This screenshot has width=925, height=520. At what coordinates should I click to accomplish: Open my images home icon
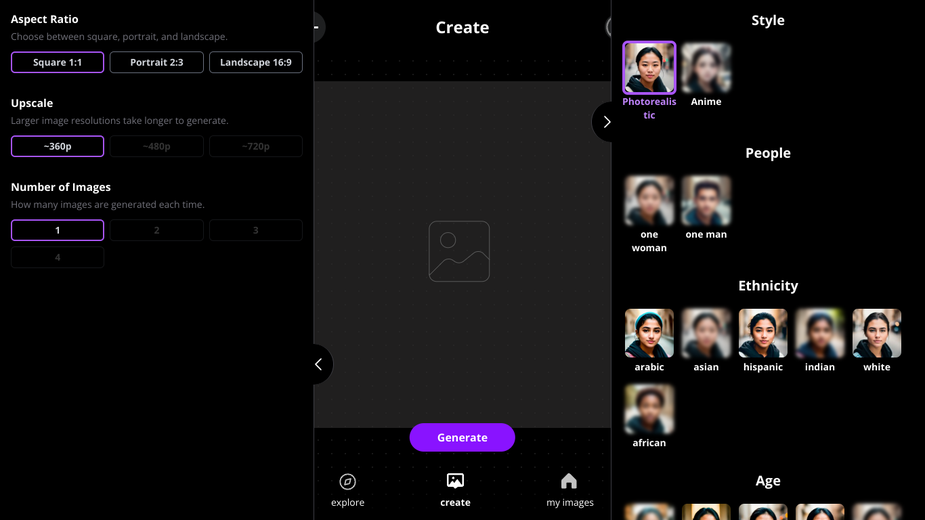pos(569,481)
